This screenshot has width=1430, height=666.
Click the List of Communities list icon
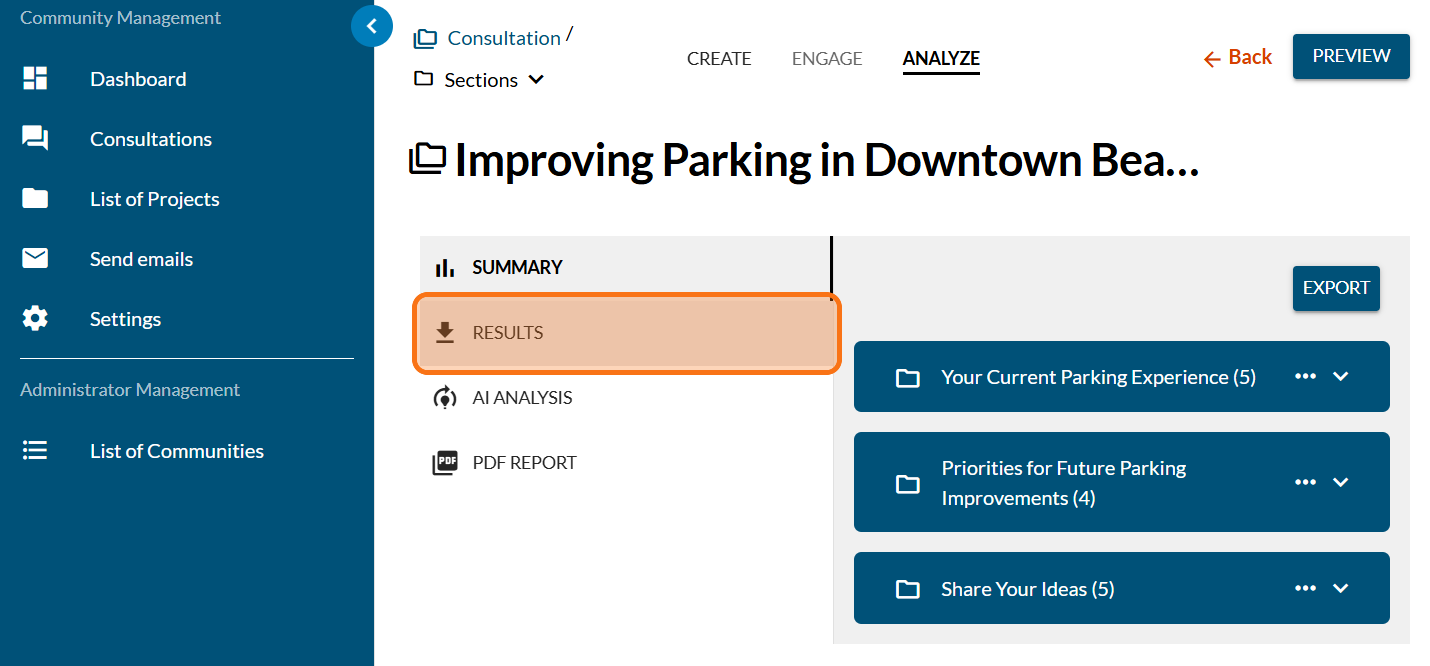click(x=35, y=451)
